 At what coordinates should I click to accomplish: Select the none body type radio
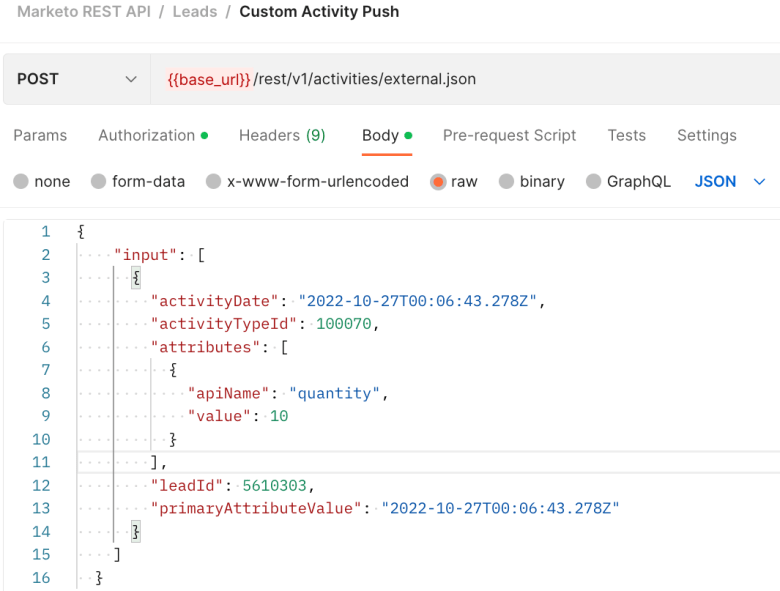pos(21,182)
